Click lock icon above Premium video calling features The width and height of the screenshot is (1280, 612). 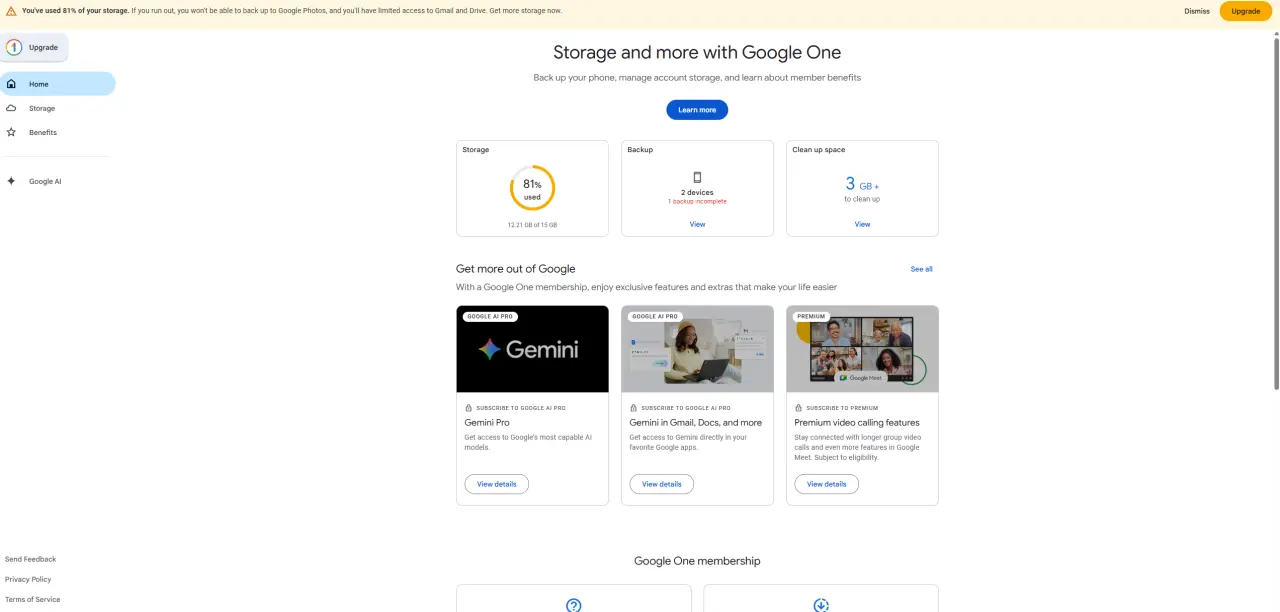coord(798,408)
